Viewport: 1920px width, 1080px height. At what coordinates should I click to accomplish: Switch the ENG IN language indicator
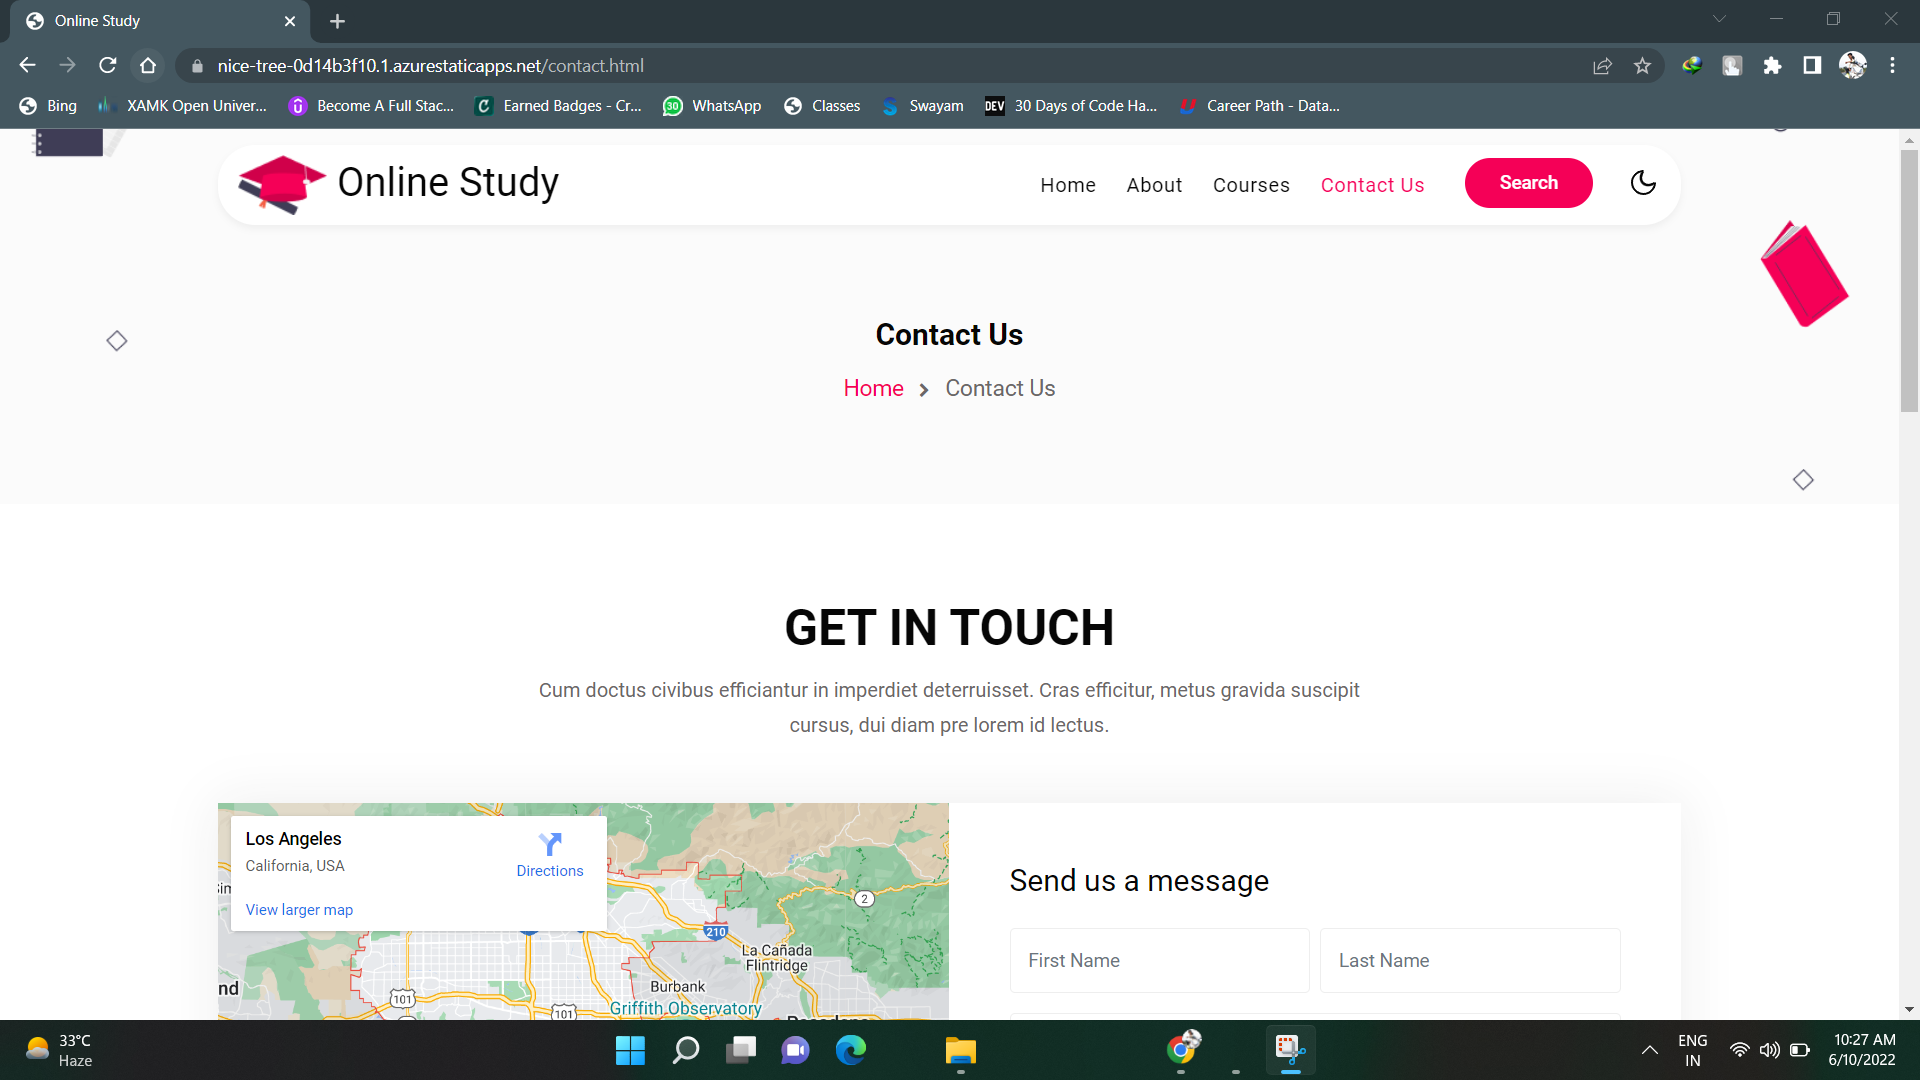coord(1692,1050)
